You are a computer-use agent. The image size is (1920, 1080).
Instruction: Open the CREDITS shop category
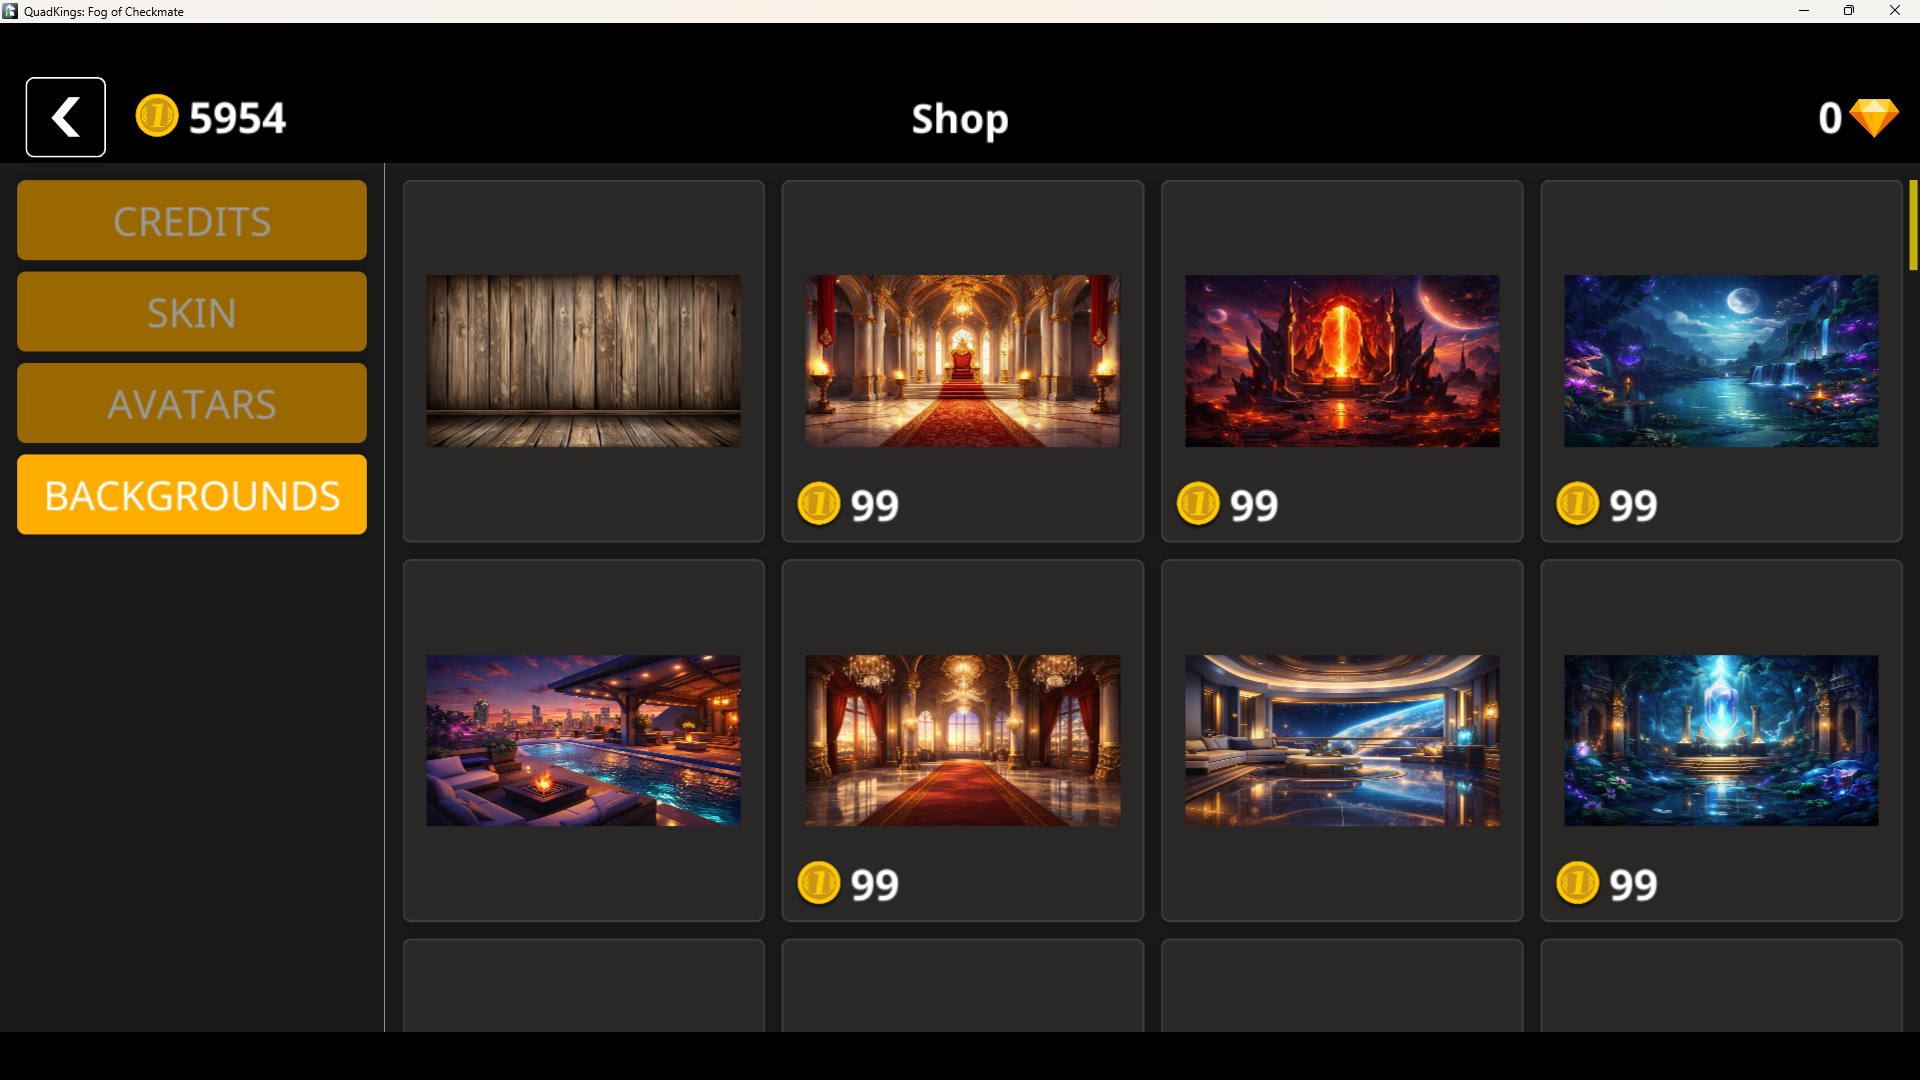[x=192, y=221]
